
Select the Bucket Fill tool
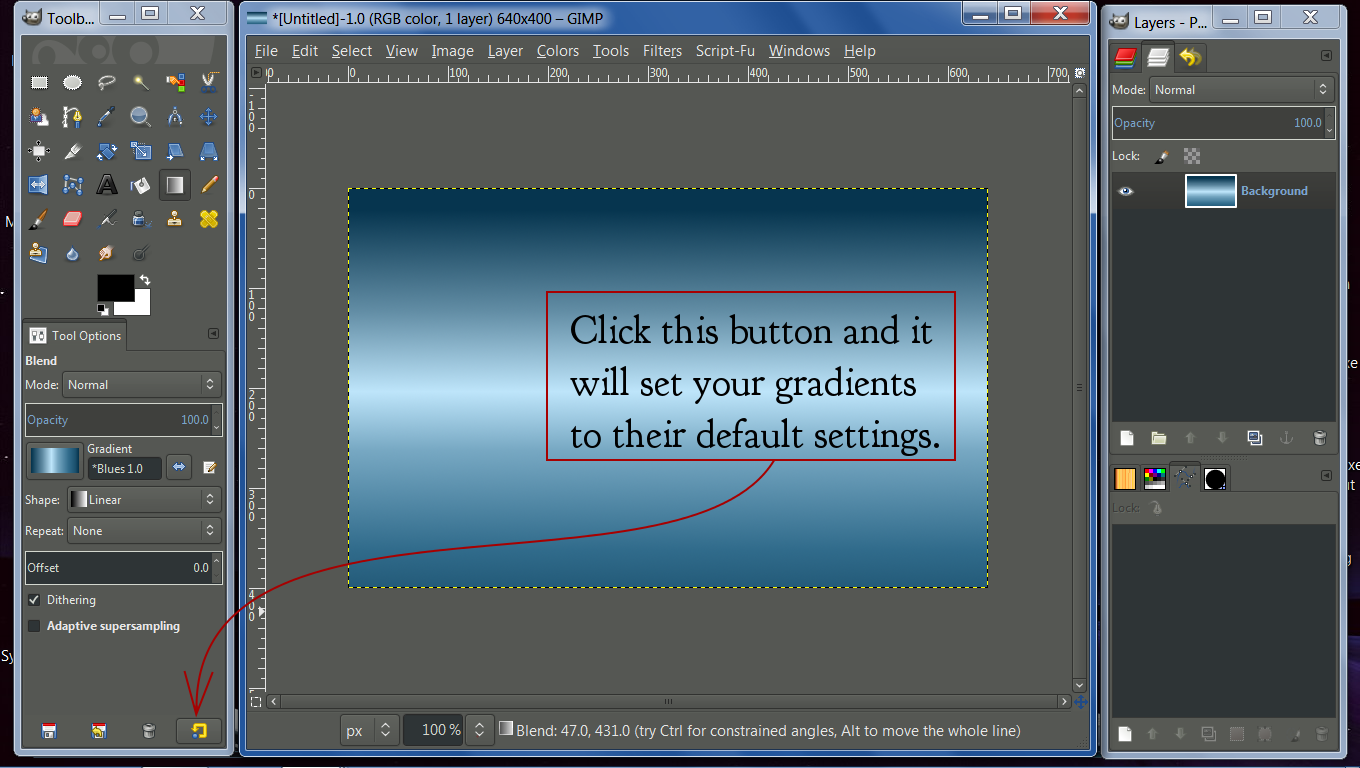(x=141, y=185)
